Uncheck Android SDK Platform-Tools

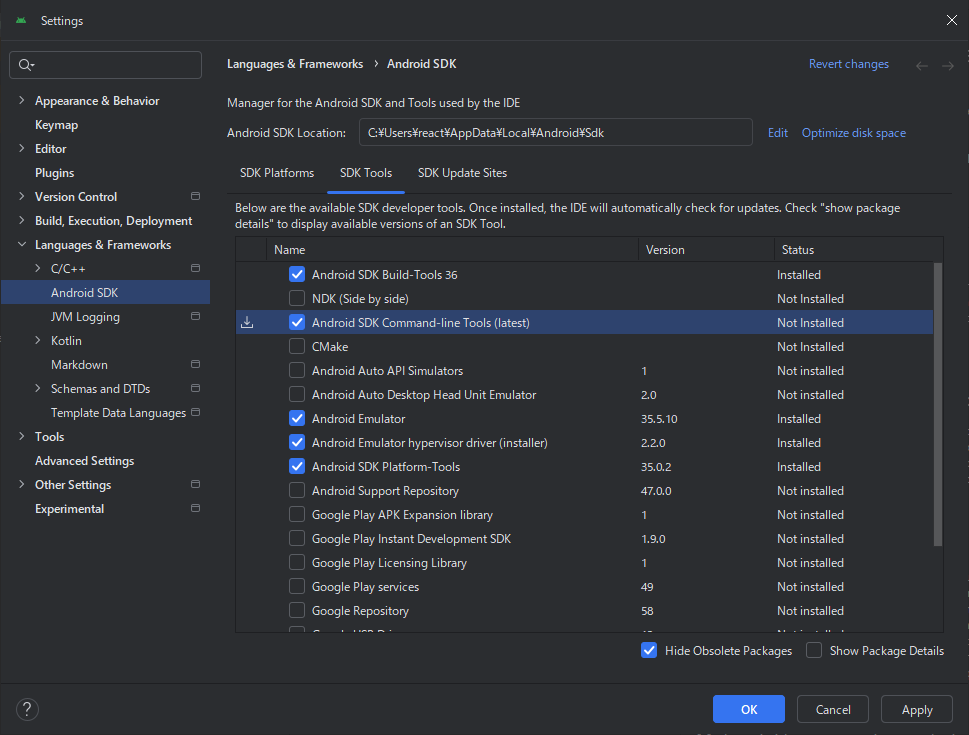297,467
